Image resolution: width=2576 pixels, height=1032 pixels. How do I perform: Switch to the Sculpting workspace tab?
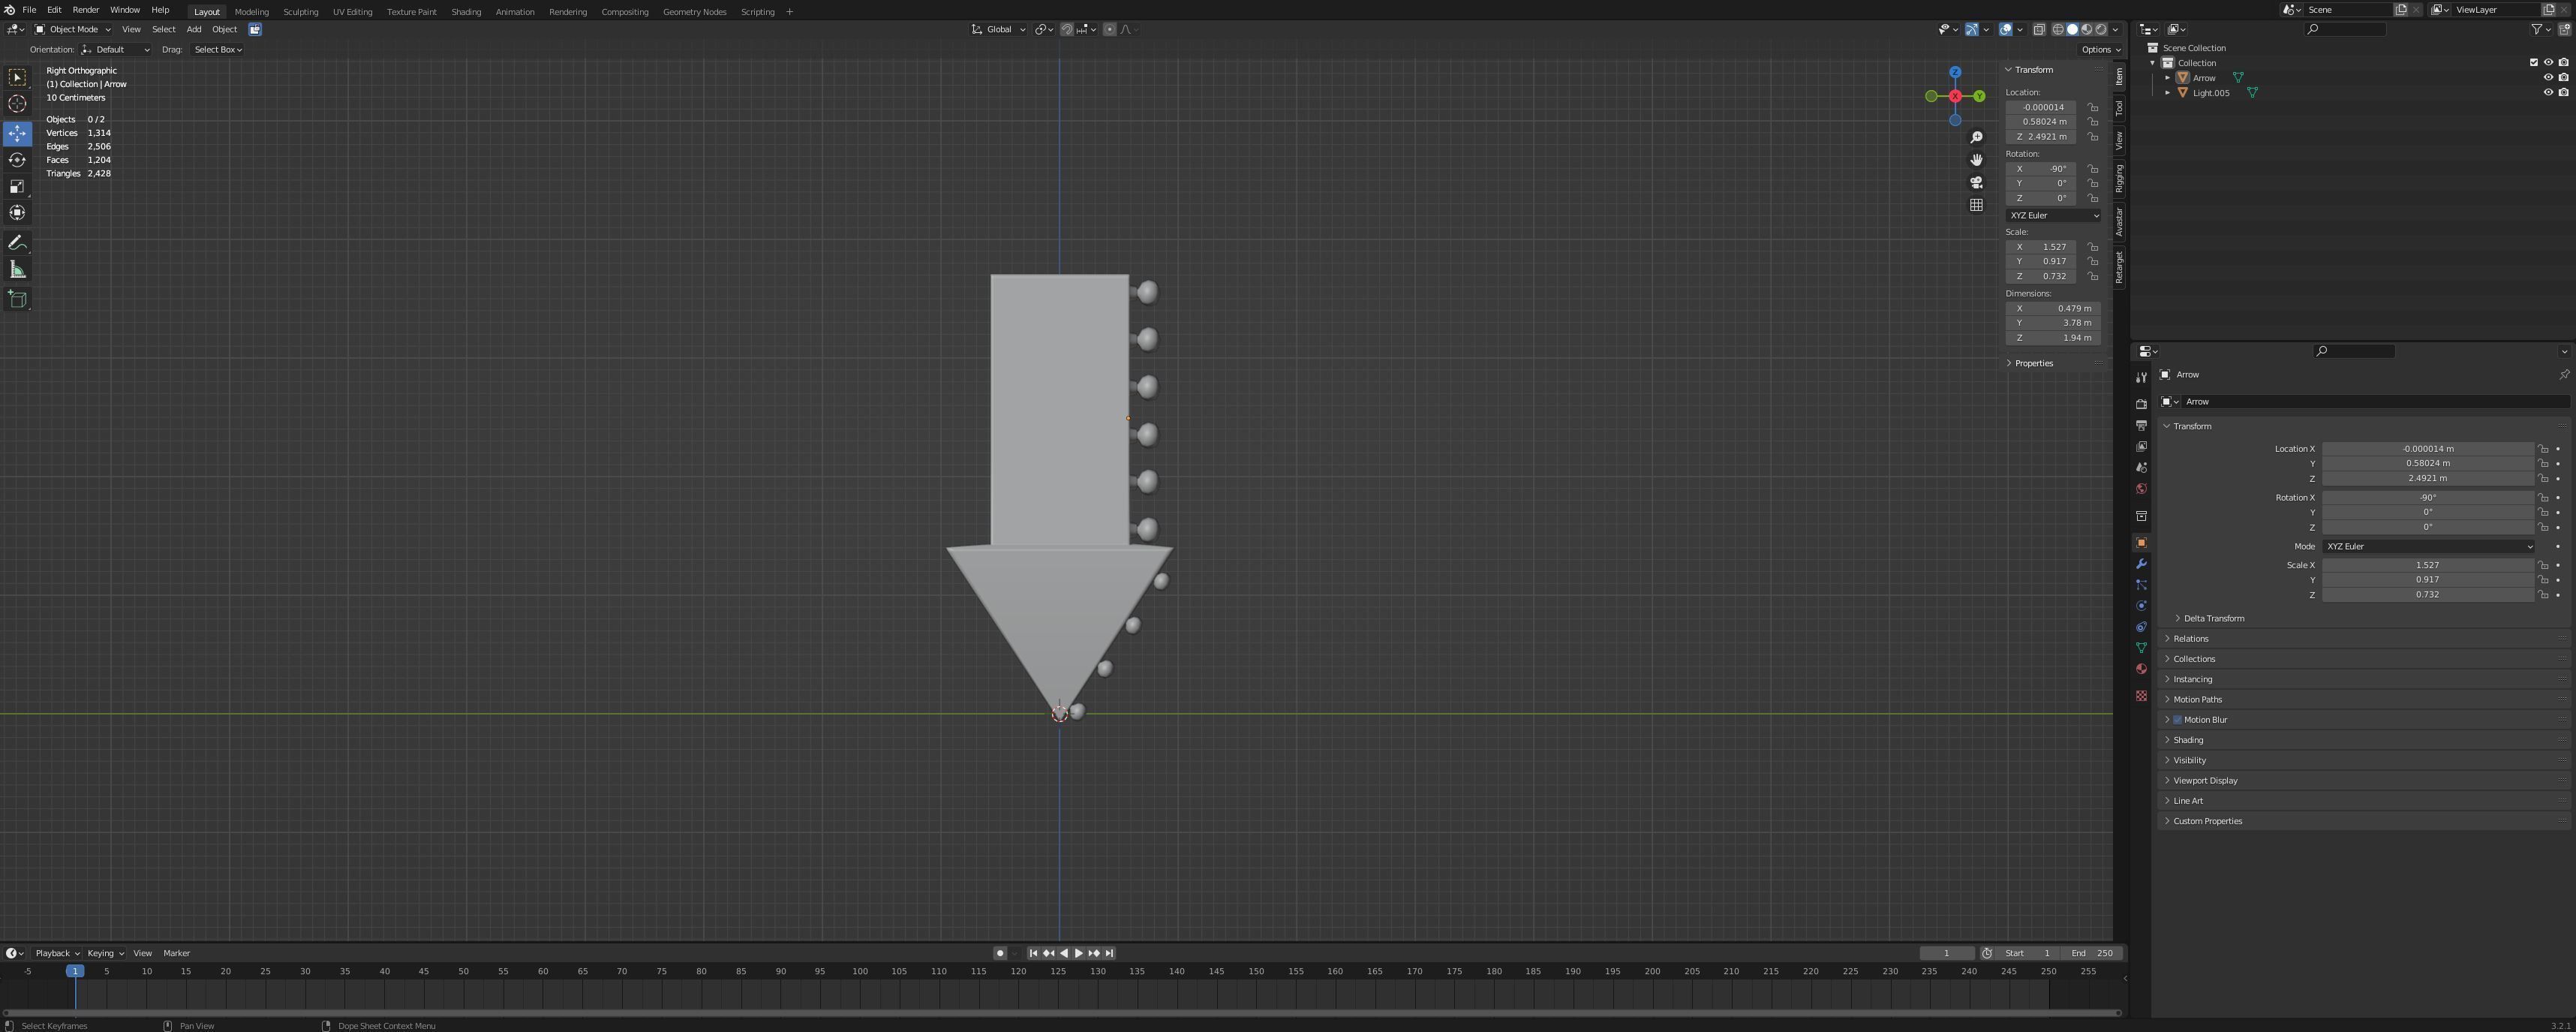(x=300, y=12)
